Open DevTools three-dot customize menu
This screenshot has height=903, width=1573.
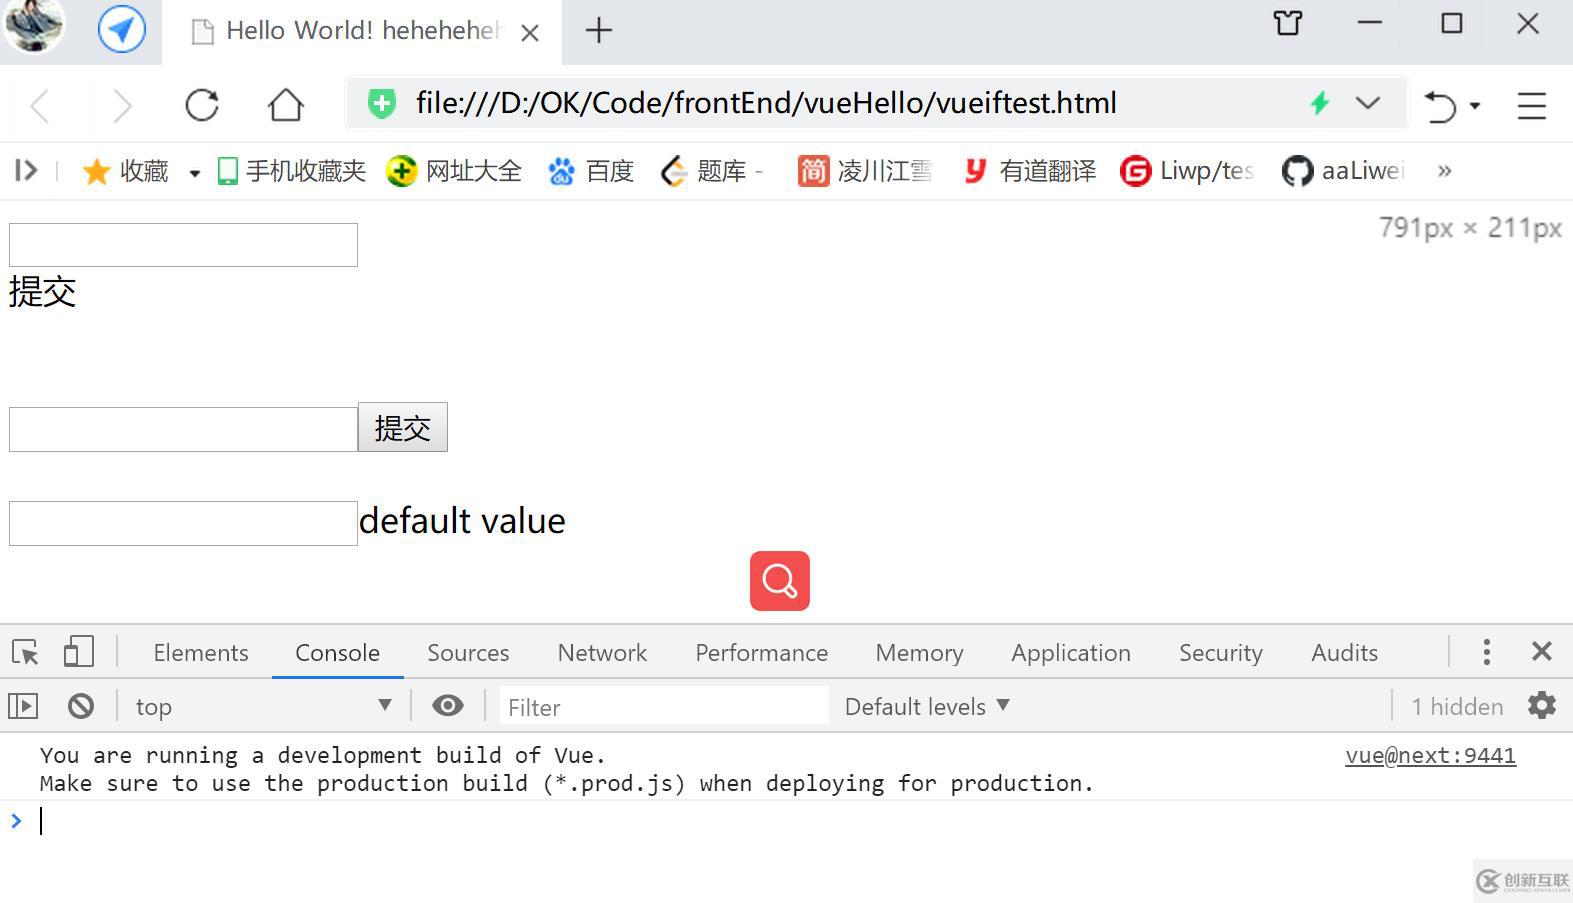tap(1487, 652)
